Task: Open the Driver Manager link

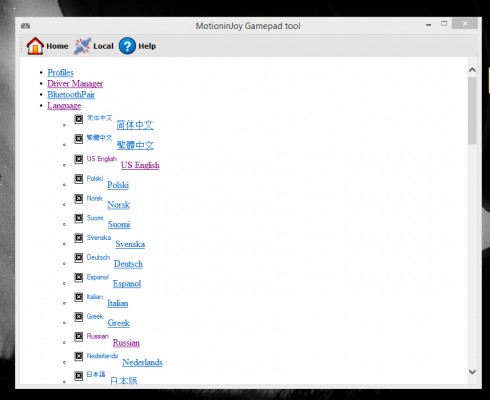Action: click(x=75, y=84)
